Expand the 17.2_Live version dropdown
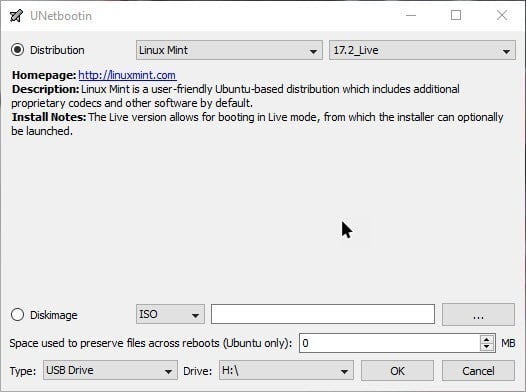This screenshot has width=526, height=392. 422,50
